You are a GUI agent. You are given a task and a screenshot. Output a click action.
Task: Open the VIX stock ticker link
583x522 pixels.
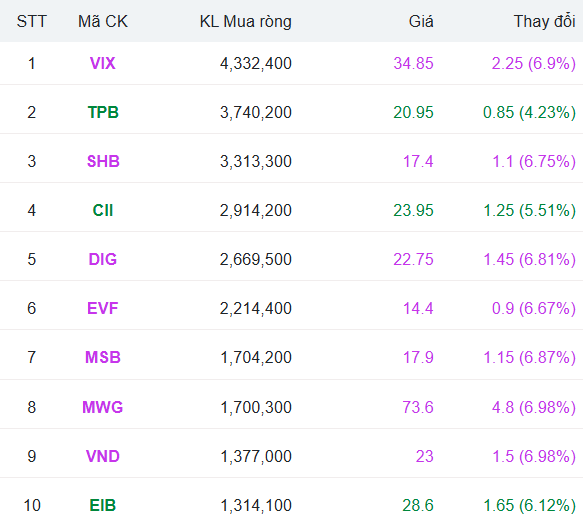click(x=103, y=63)
